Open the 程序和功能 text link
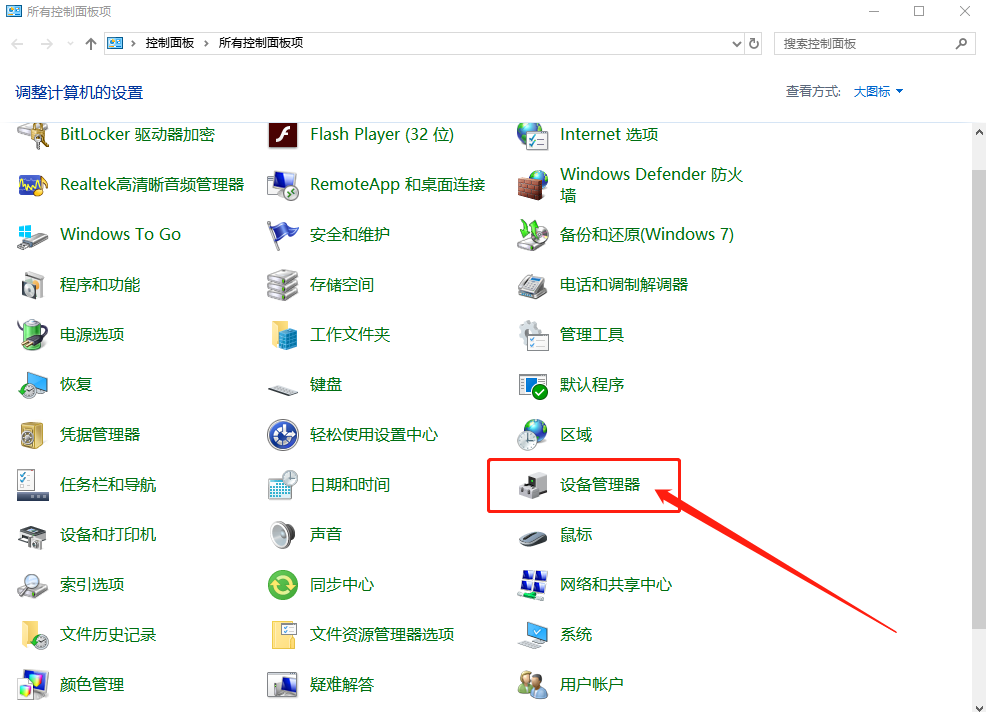 [x=100, y=285]
